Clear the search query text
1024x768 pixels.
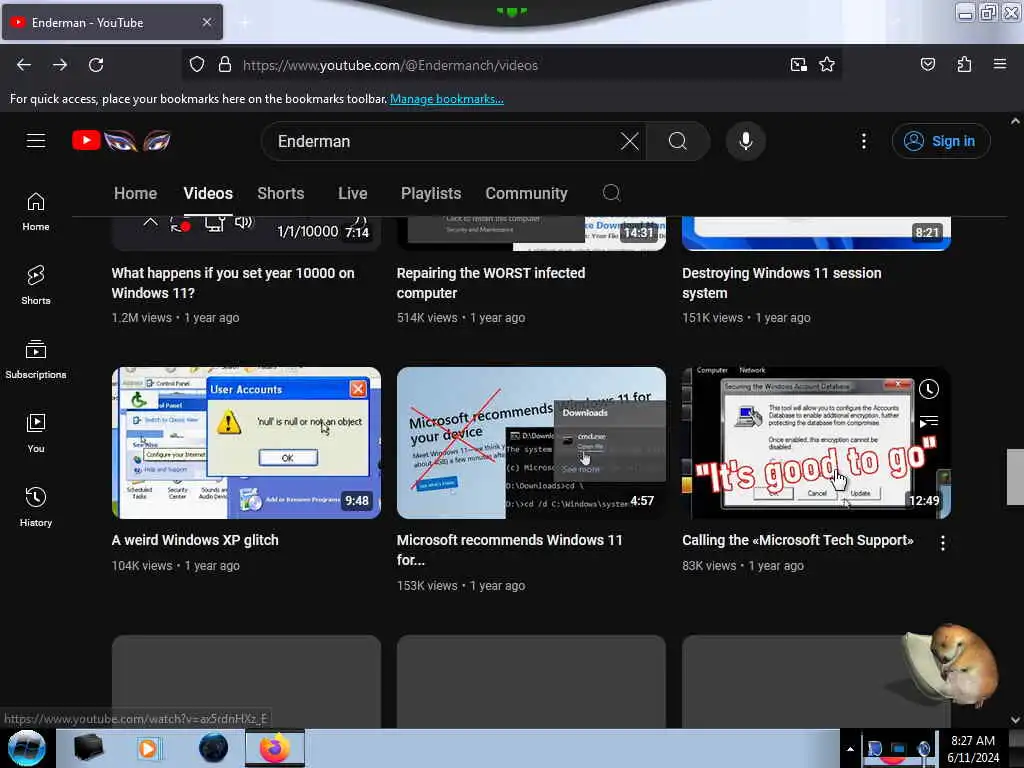pos(630,141)
